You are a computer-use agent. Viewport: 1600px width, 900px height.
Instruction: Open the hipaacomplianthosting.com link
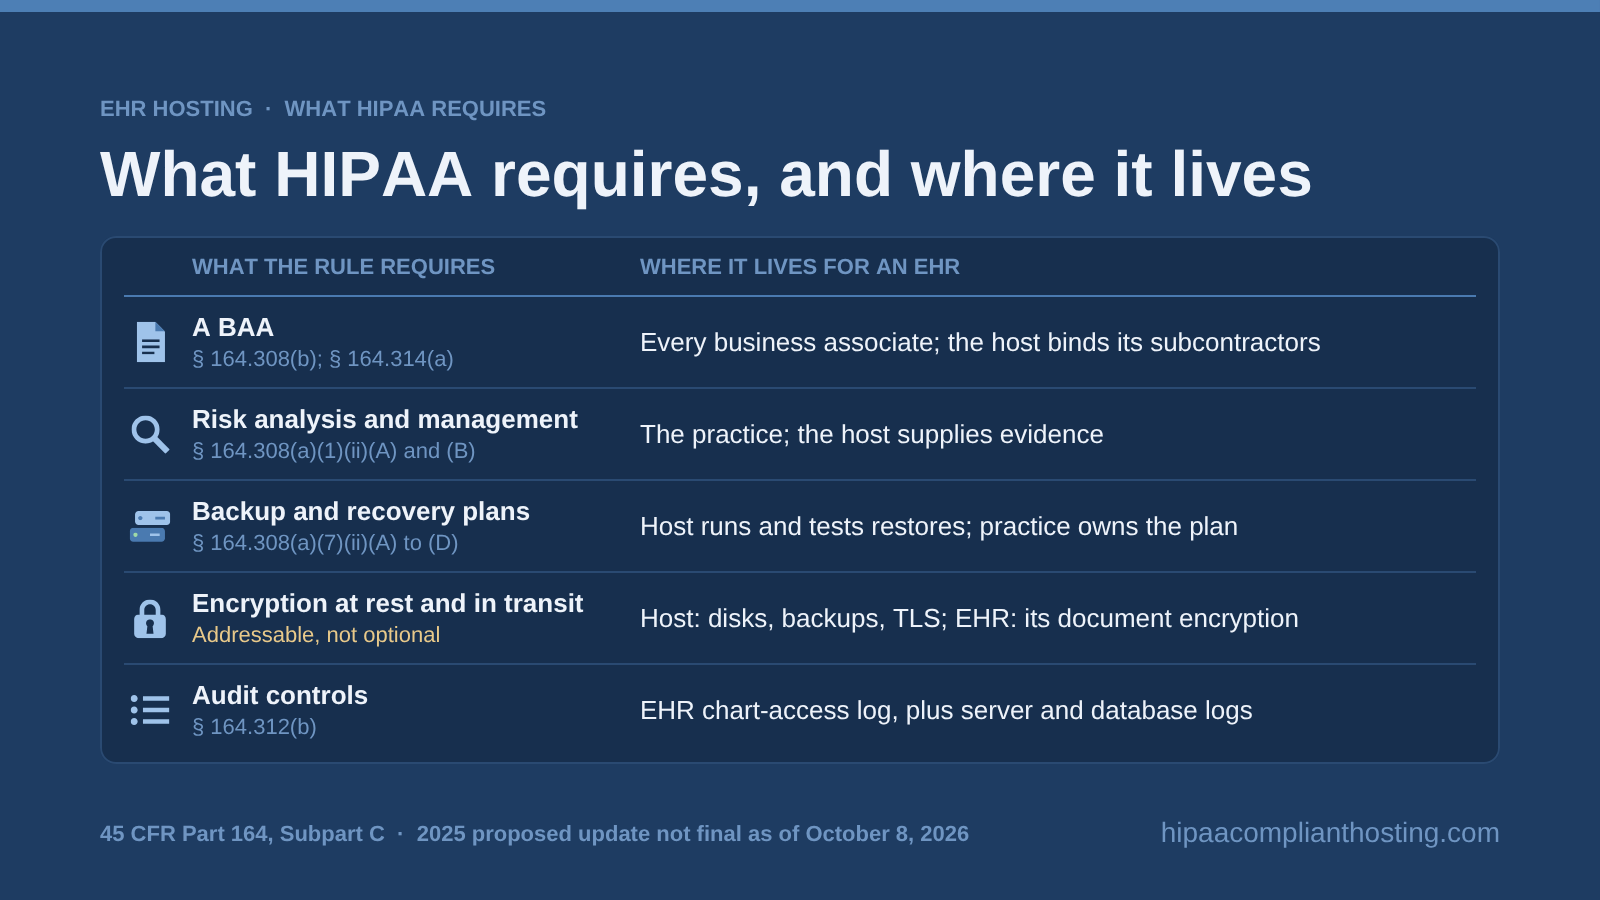click(1330, 833)
